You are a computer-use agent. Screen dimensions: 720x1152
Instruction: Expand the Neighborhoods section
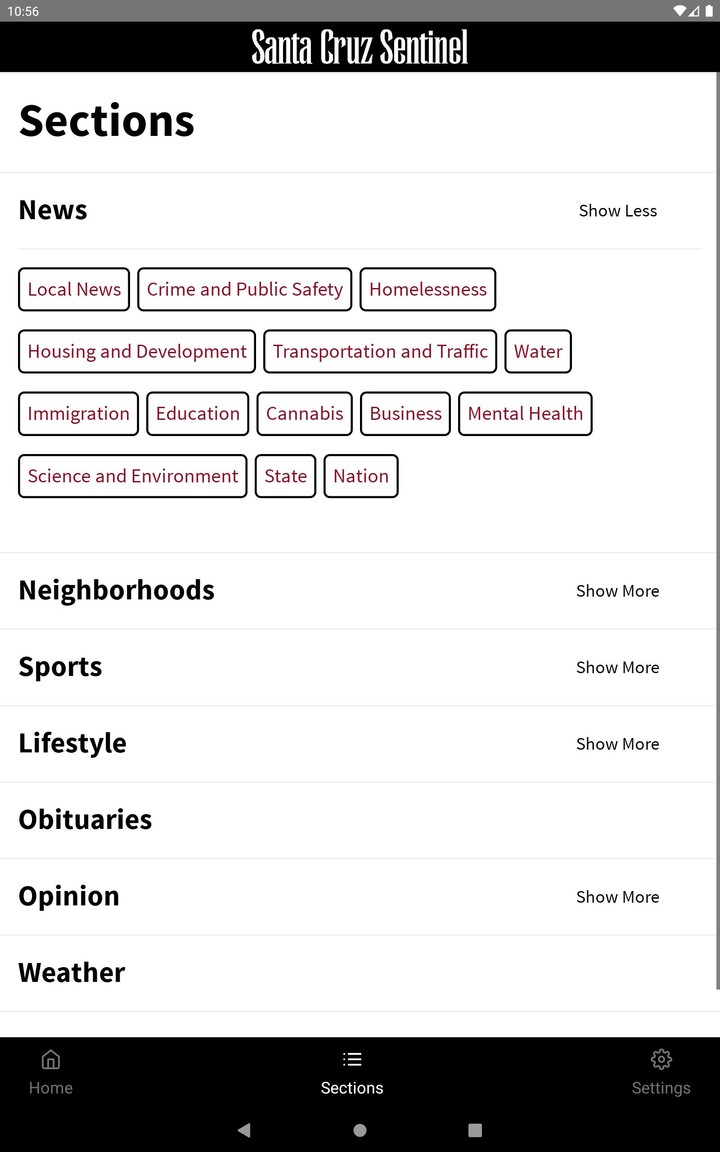pyautogui.click(x=617, y=591)
